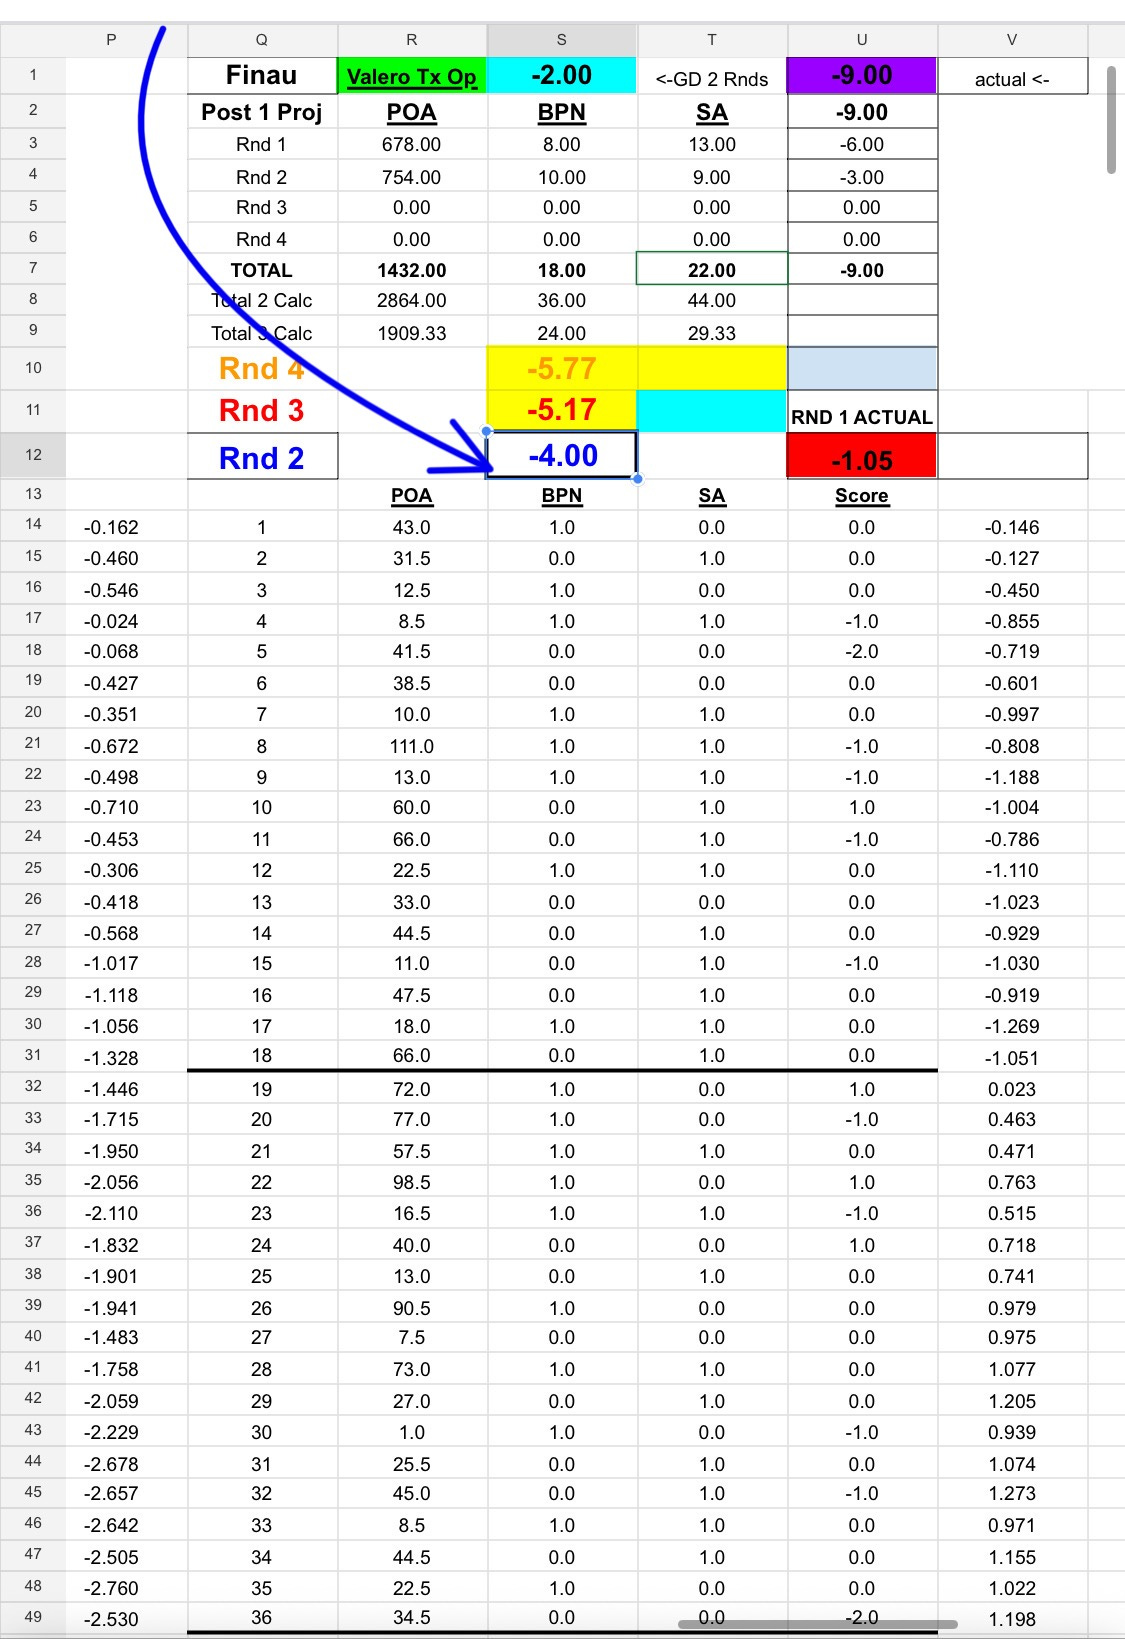This screenshot has width=1125, height=1639.
Task: Select the '-6.00' cell in column U
Action: (x=862, y=144)
